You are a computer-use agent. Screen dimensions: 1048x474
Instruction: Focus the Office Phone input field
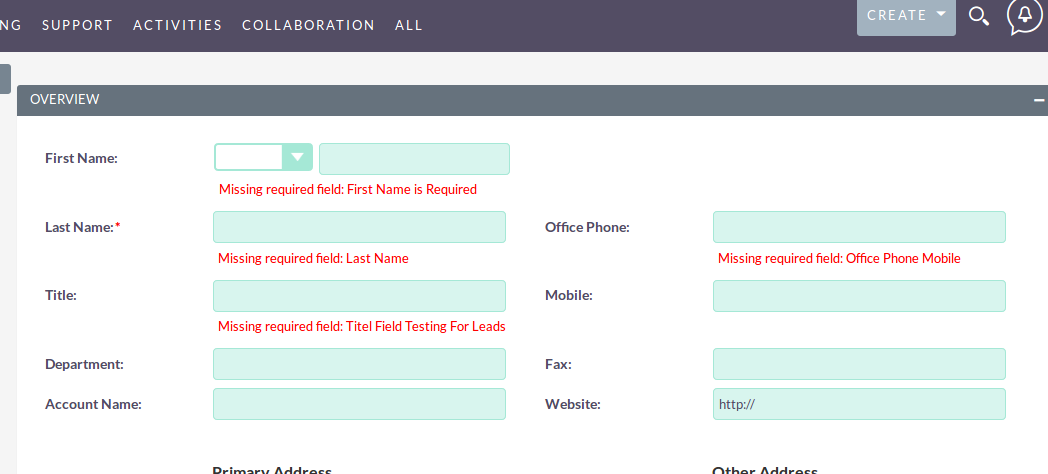point(860,227)
